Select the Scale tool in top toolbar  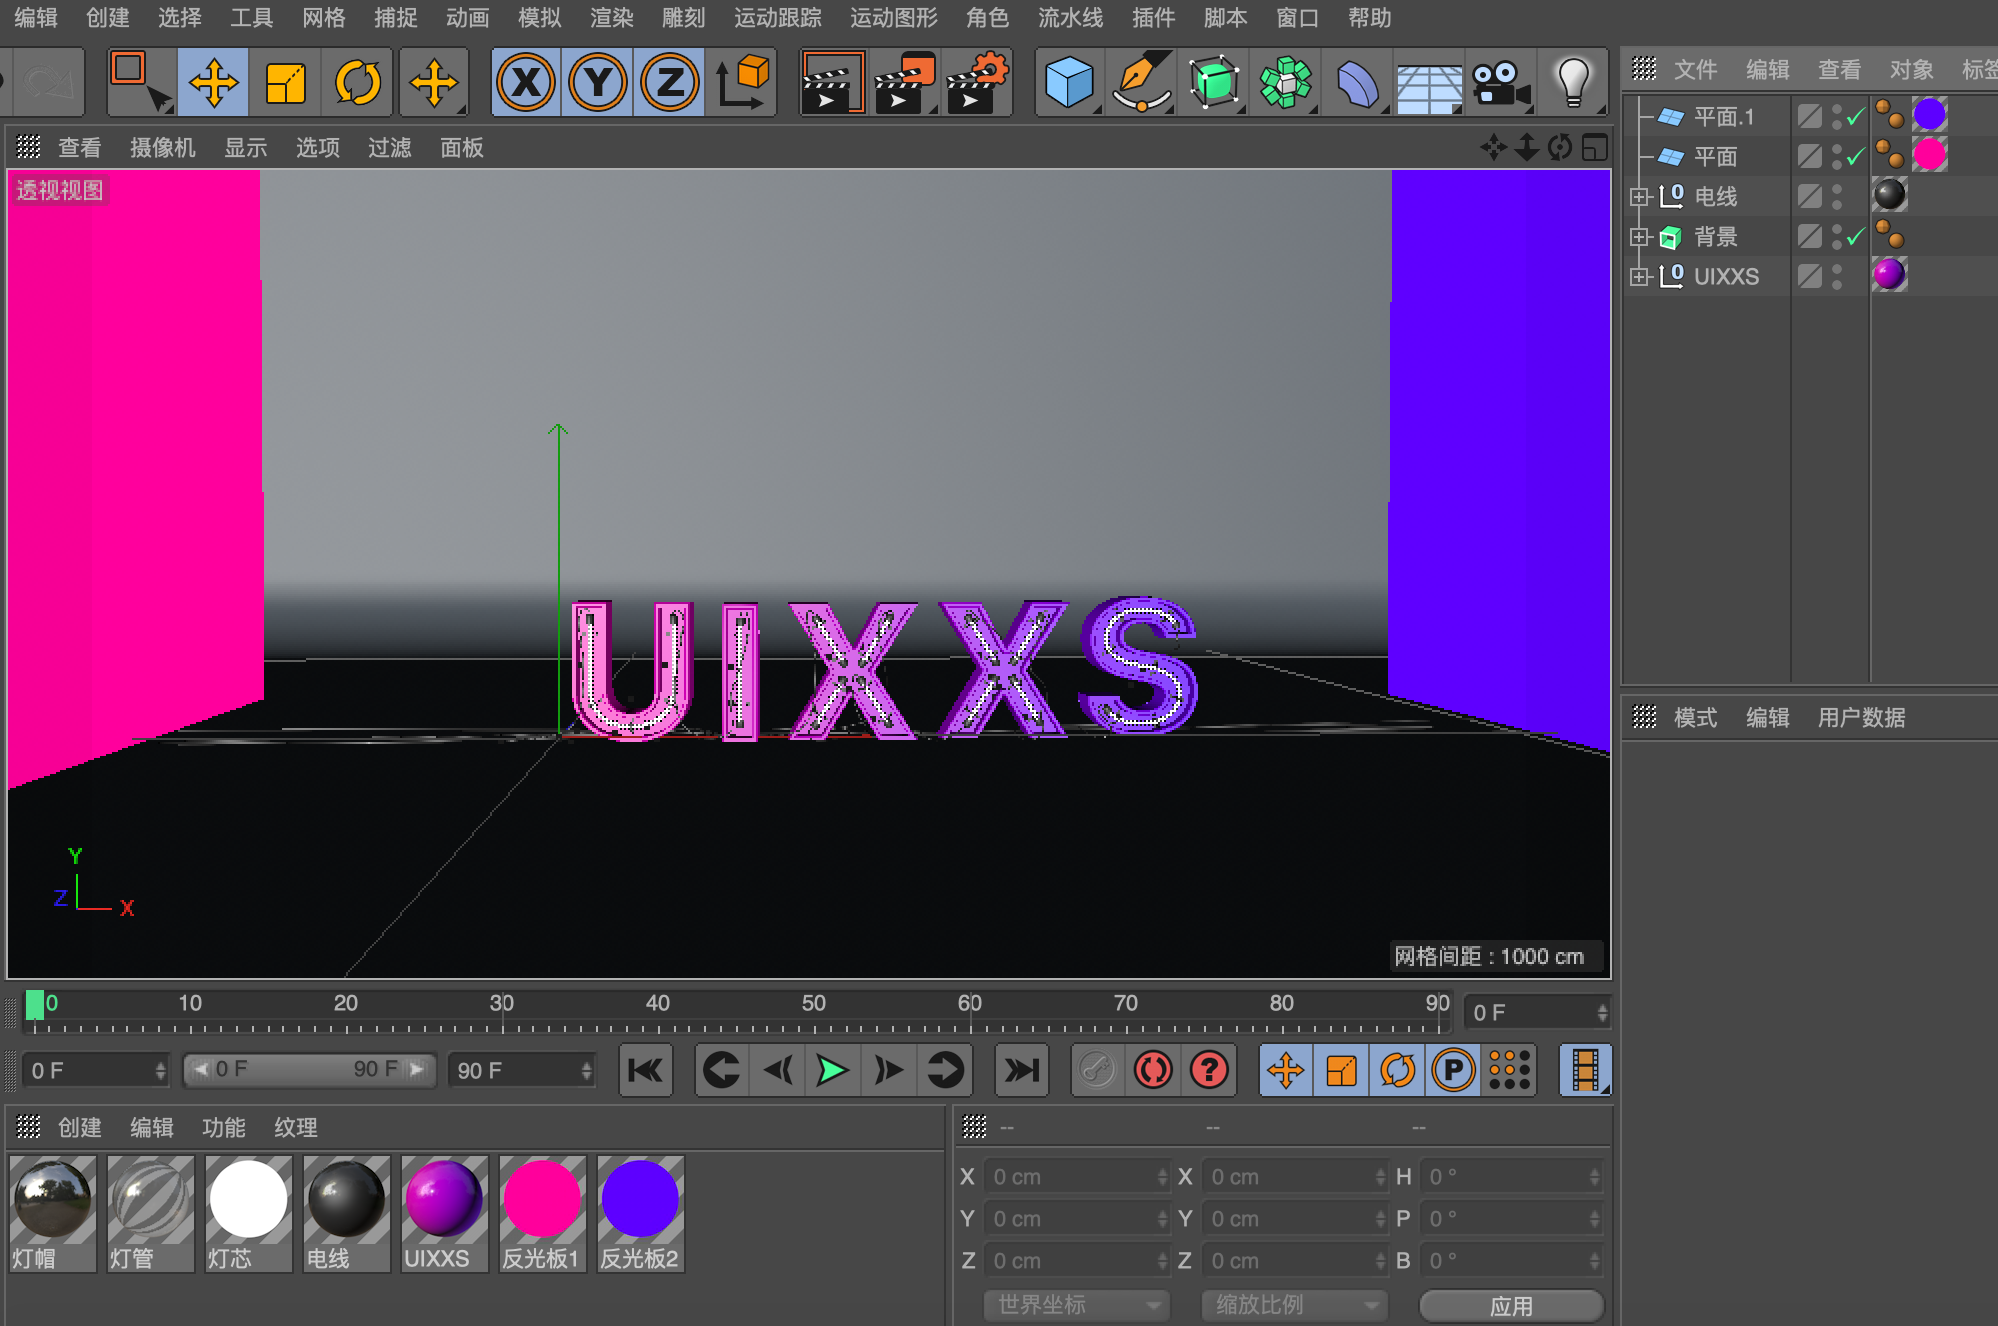285,83
